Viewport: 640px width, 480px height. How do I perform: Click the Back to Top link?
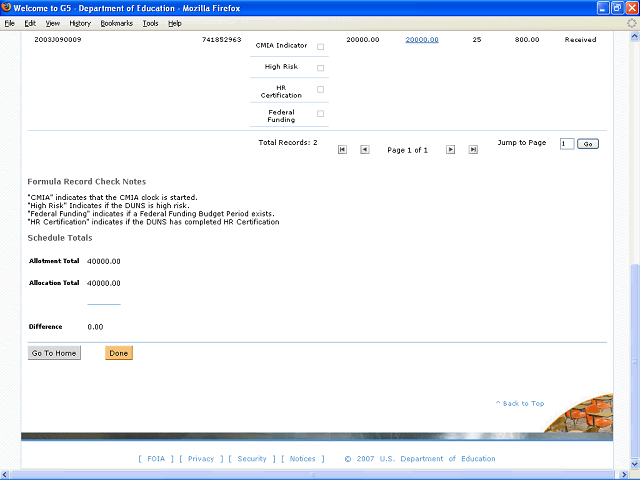pyautogui.click(x=520, y=403)
